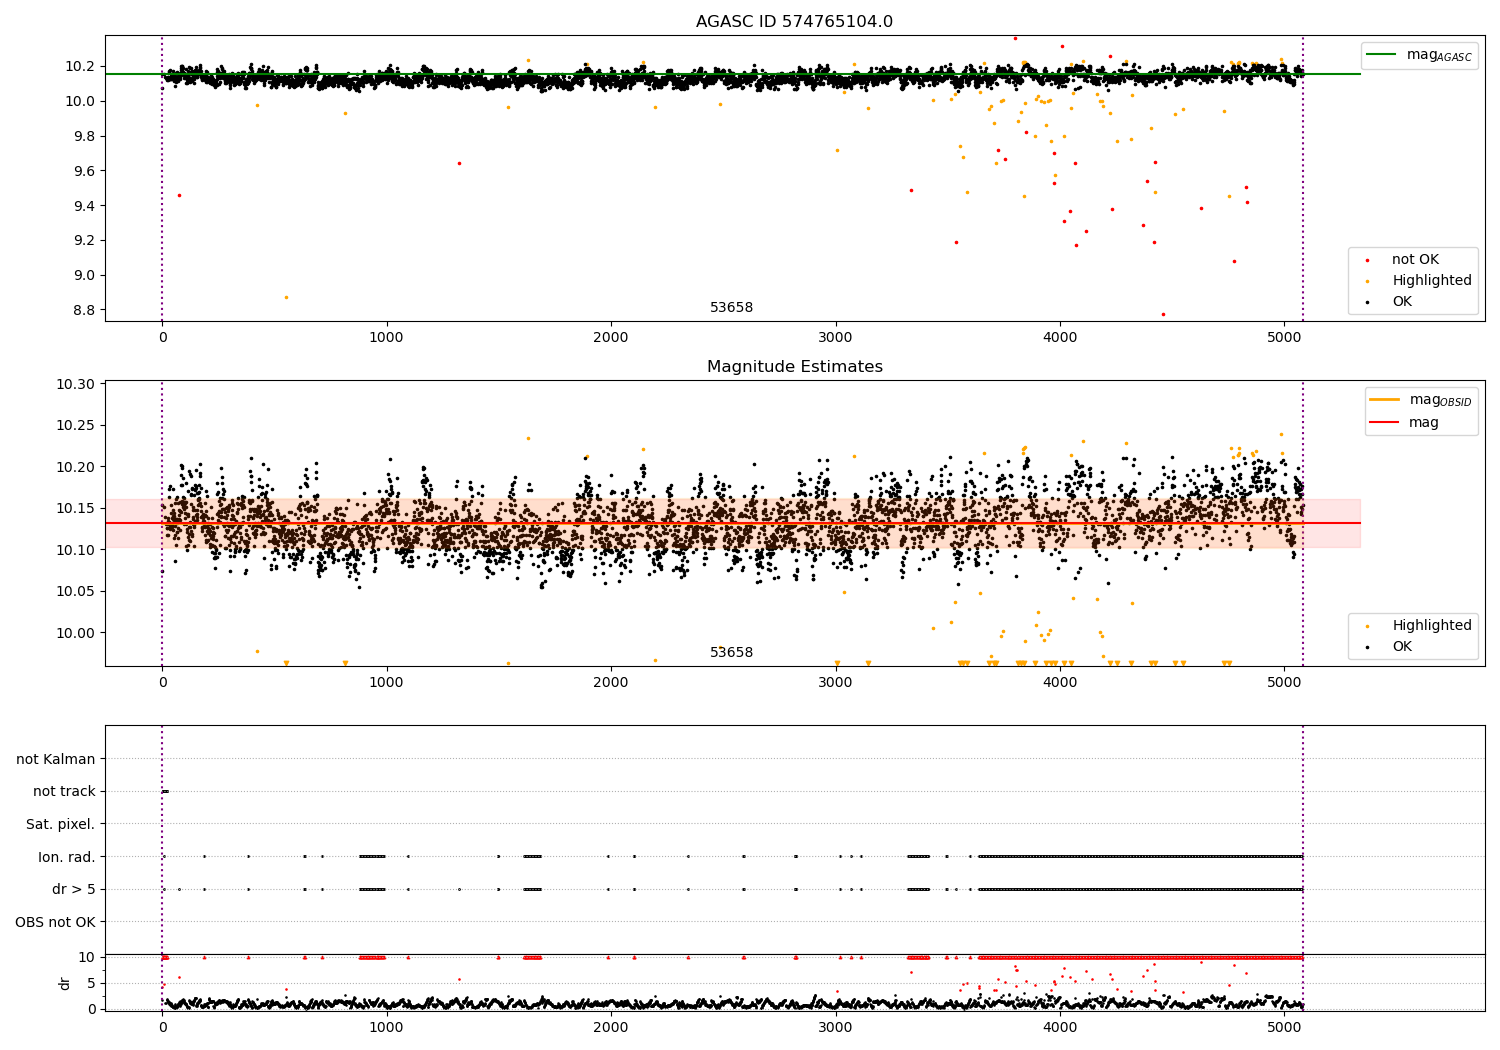Click the 10.05 y-axis tick in middle panel

[77, 592]
